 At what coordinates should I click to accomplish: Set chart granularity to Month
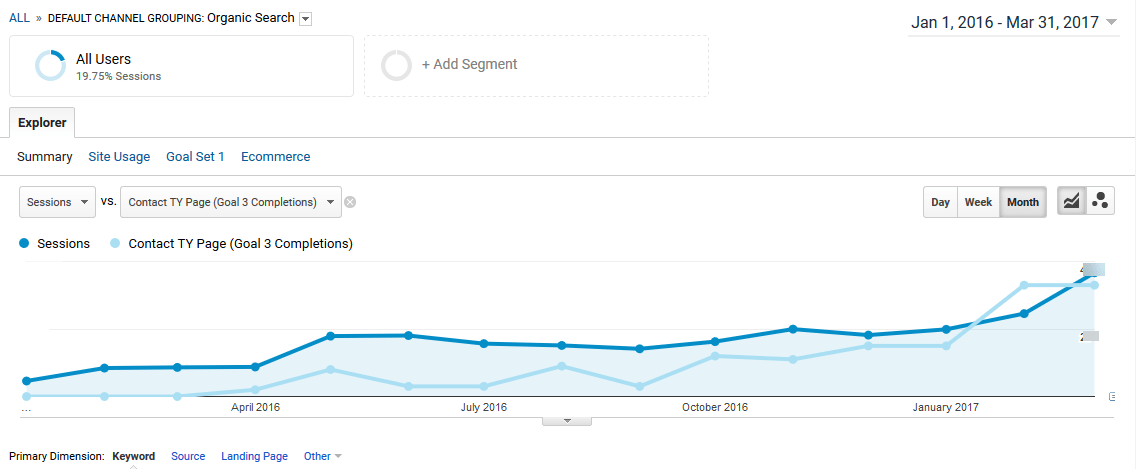(x=1023, y=202)
